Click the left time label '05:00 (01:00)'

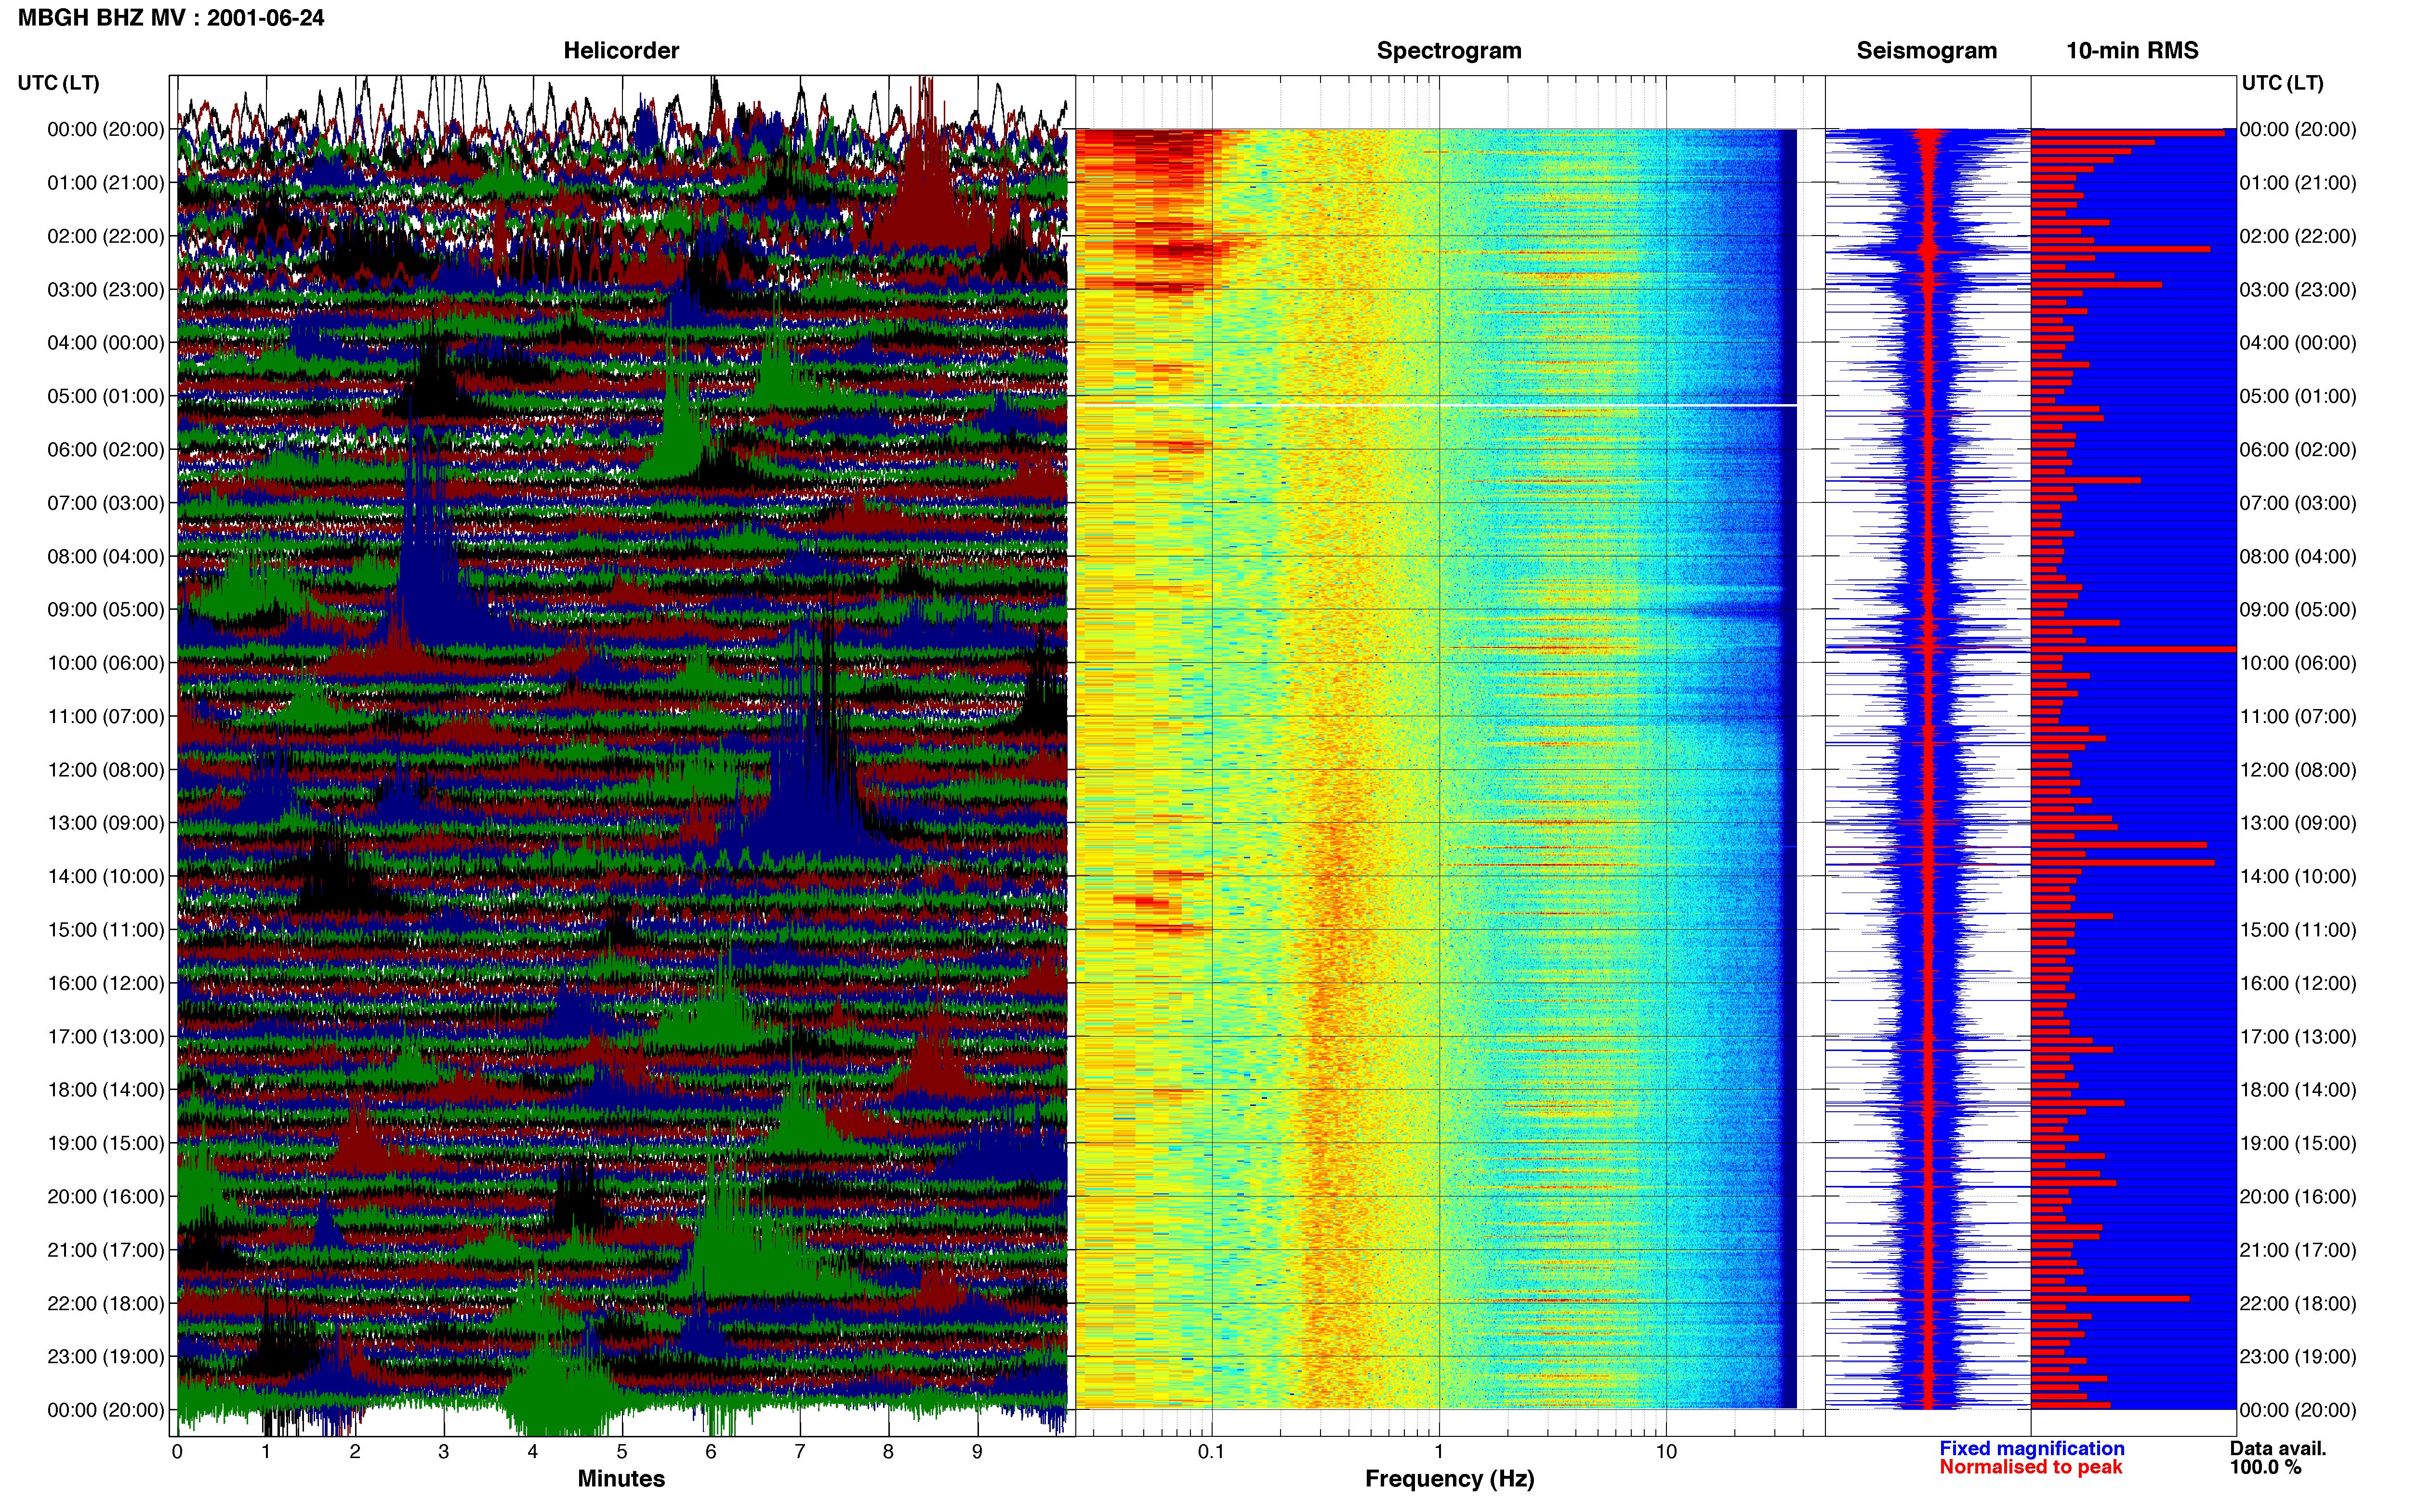(106, 396)
